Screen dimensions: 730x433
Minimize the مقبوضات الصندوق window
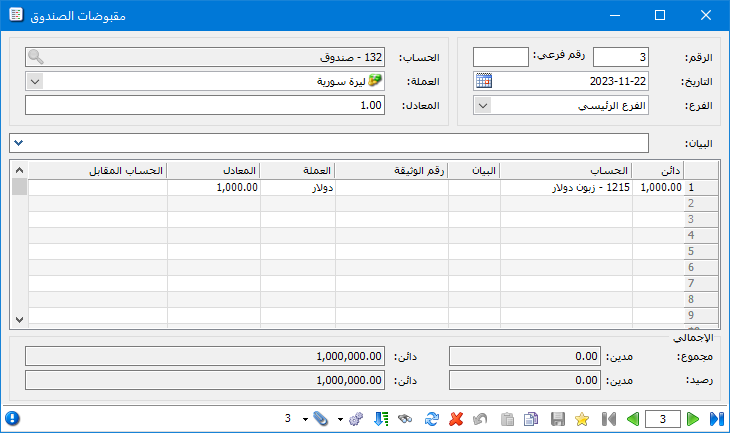coord(615,15)
